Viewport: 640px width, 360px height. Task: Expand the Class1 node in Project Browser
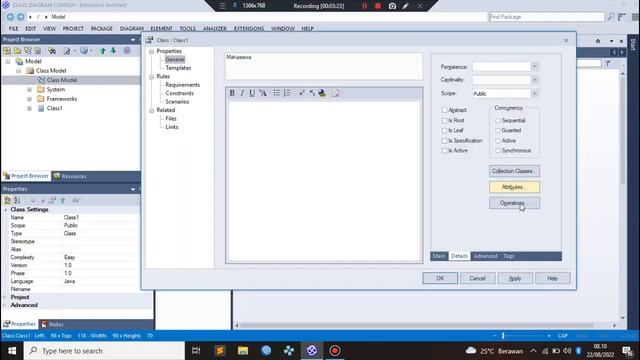pyautogui.click(x=29, y=109)
